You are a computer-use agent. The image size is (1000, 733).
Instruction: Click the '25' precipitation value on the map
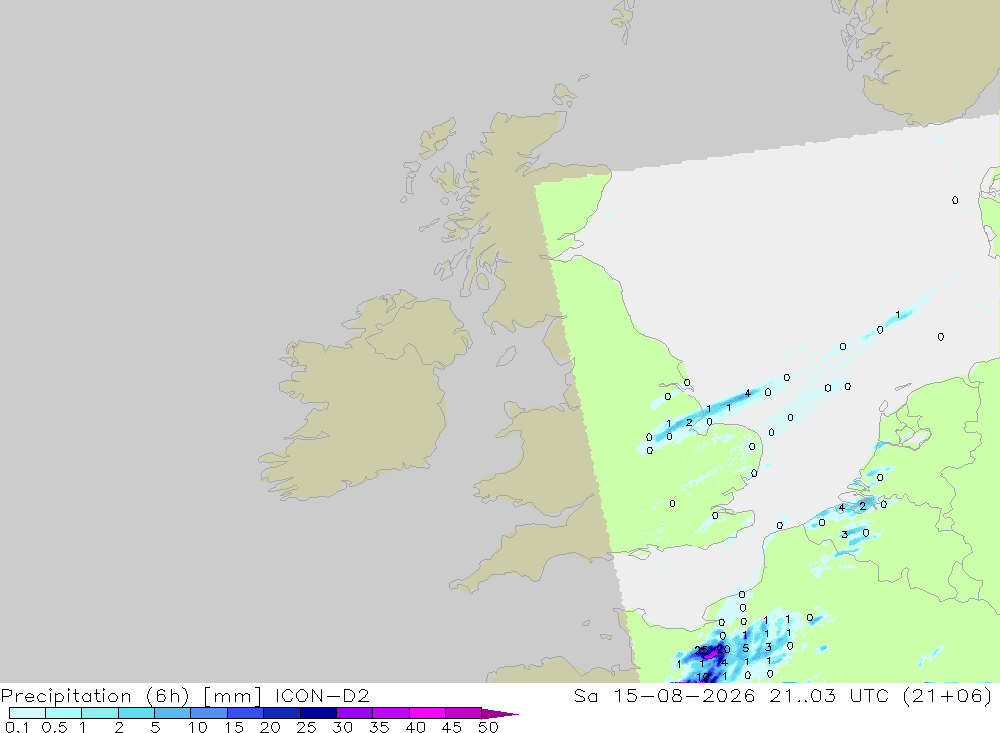click(x=701, y=651)
